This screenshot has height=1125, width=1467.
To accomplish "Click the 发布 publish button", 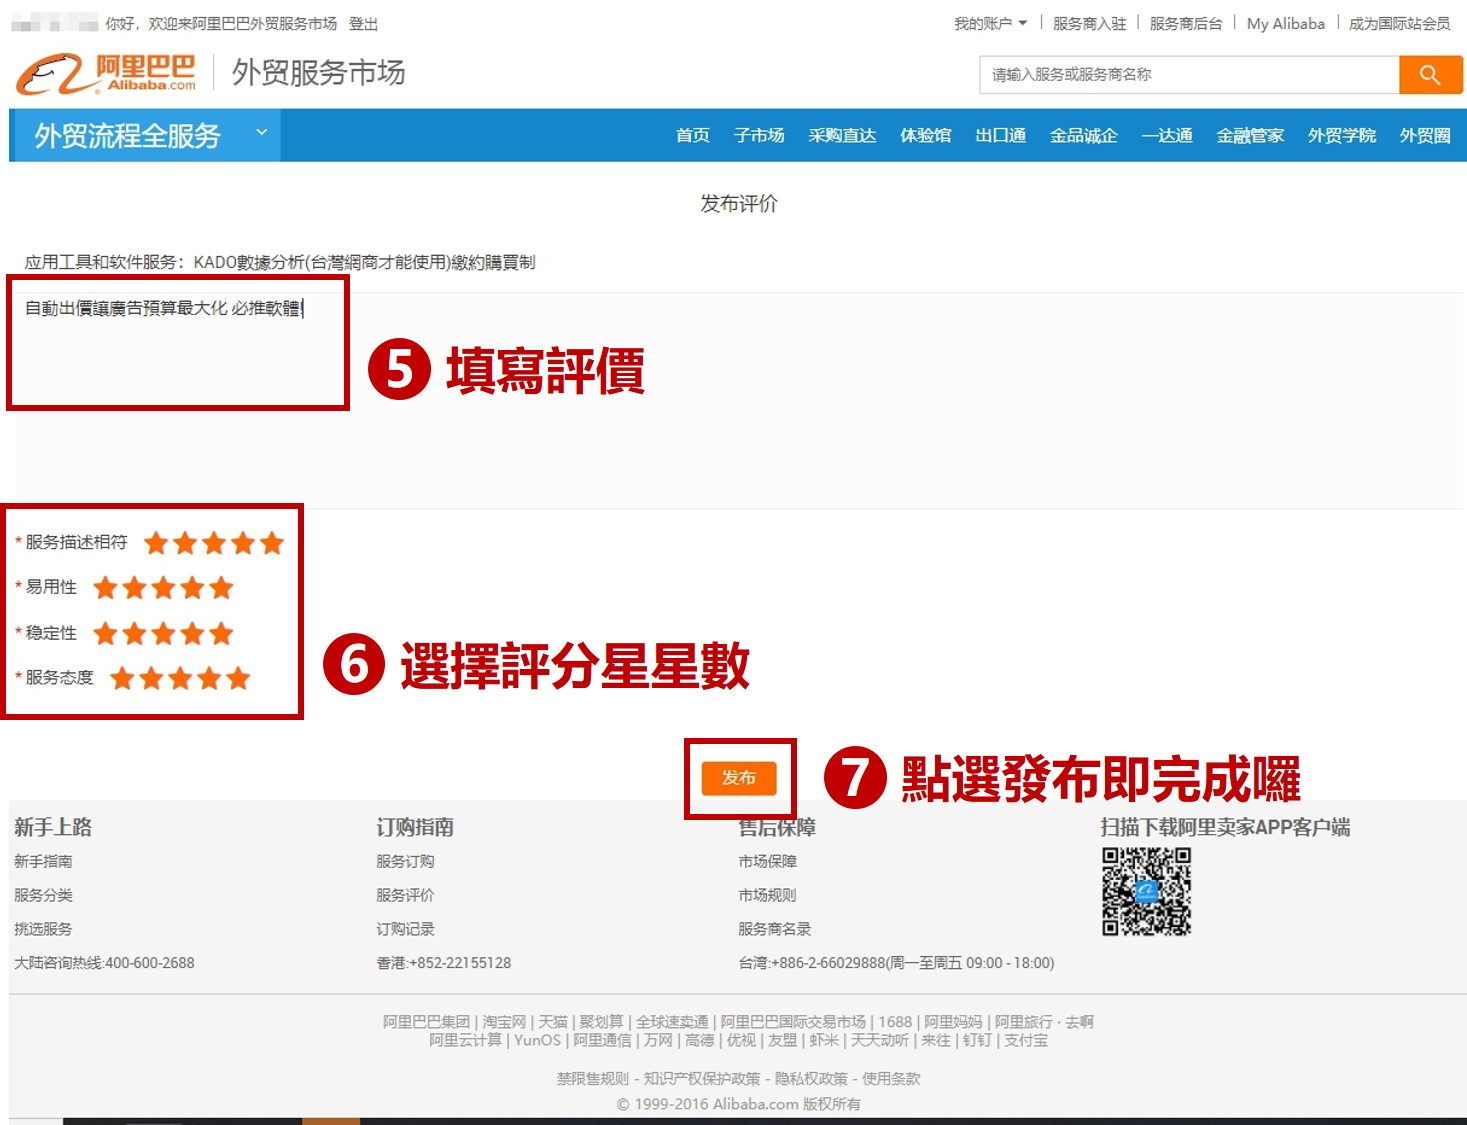I will point(739,778).
